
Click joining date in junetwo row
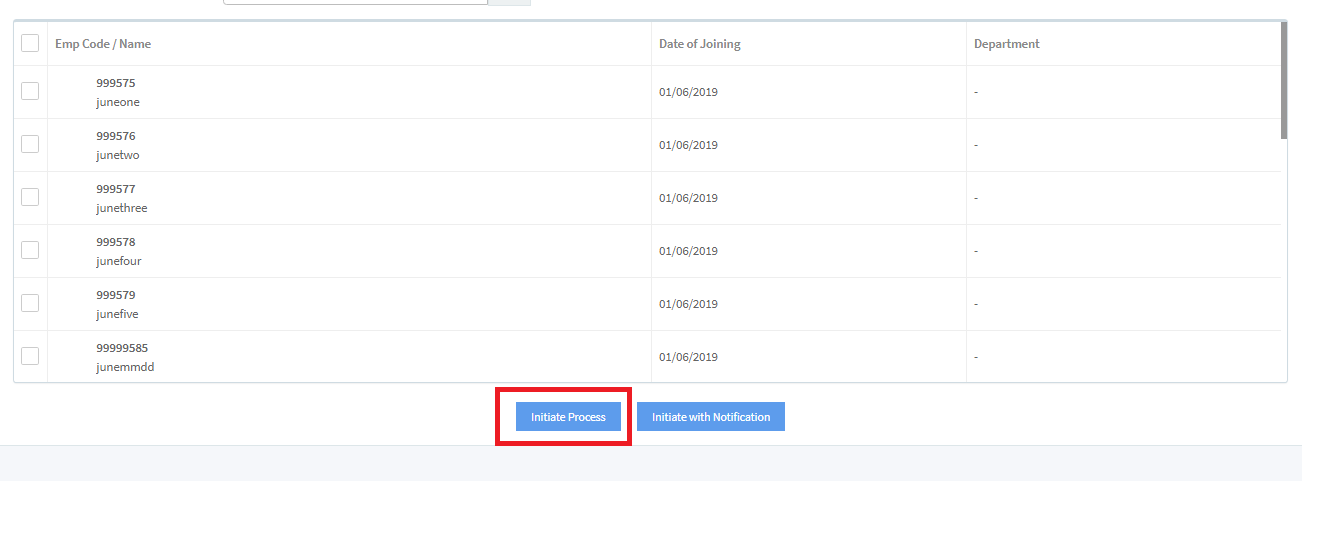pos(688,145)
